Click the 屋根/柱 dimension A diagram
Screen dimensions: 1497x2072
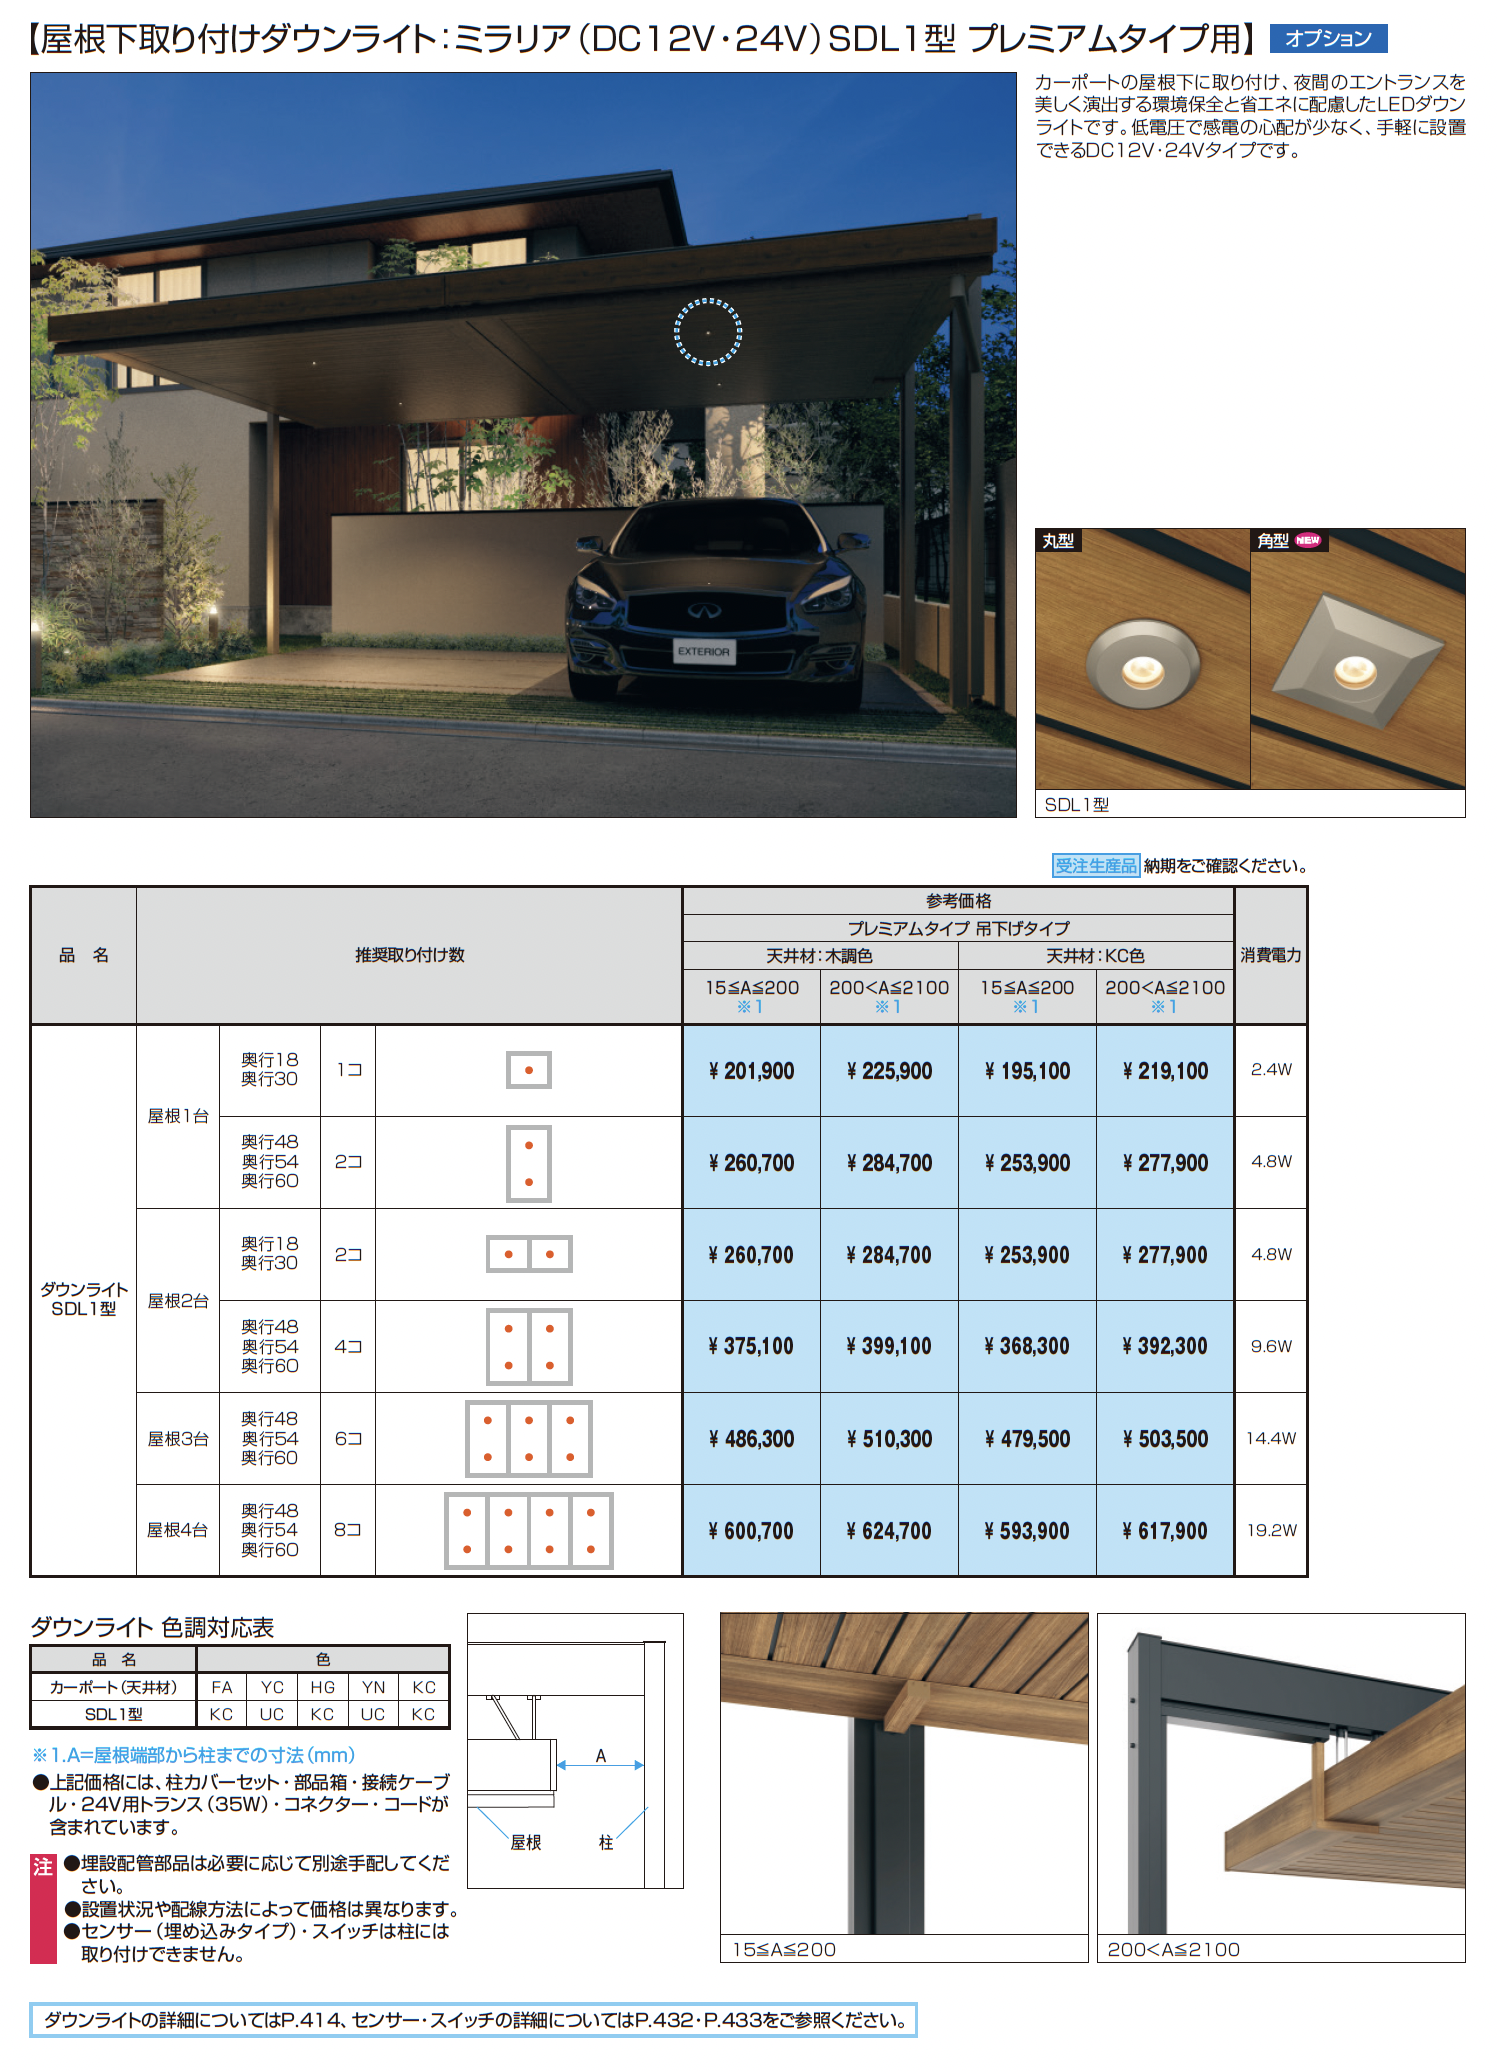575,1751
